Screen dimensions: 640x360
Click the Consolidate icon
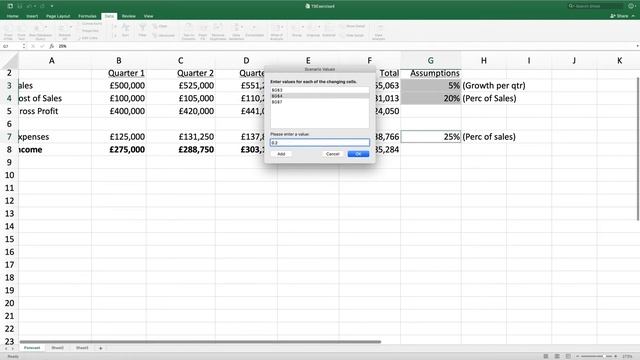[255, 31]
